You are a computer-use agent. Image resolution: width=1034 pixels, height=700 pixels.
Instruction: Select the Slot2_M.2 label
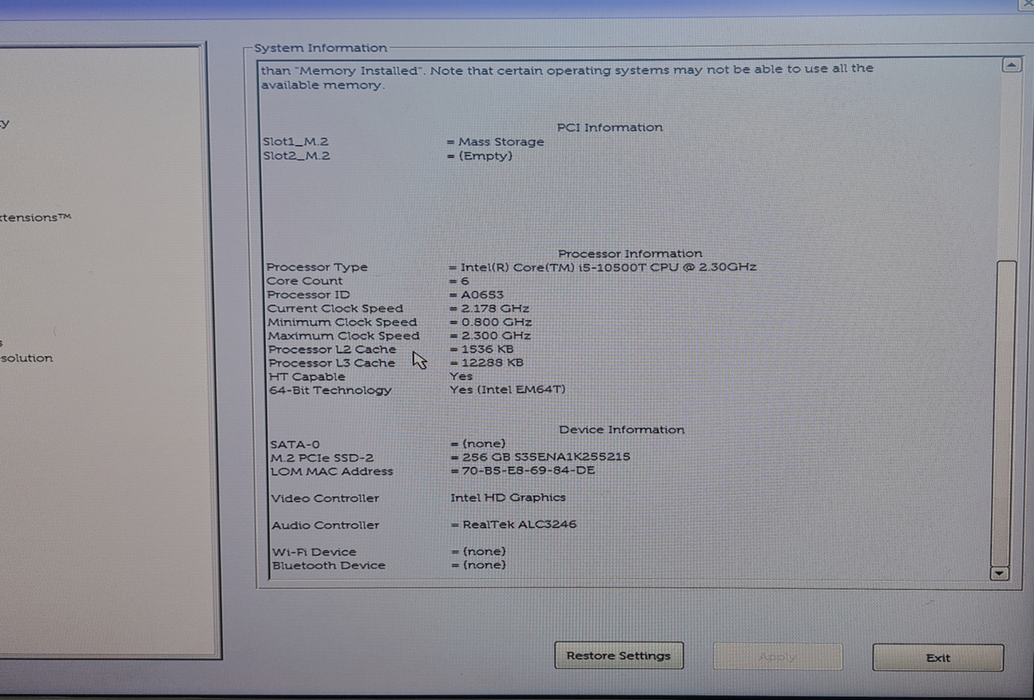click(296, 156)
